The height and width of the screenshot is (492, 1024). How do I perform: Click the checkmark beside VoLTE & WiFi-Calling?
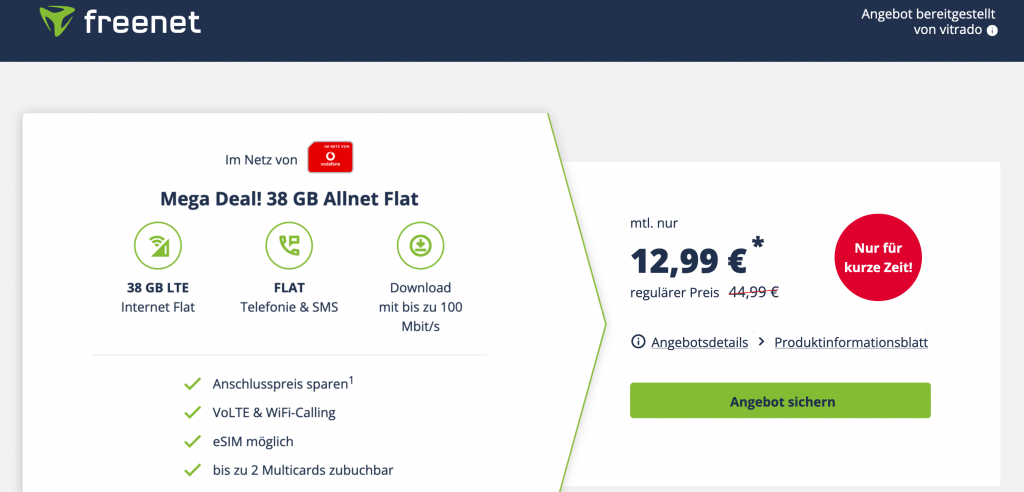192,412
